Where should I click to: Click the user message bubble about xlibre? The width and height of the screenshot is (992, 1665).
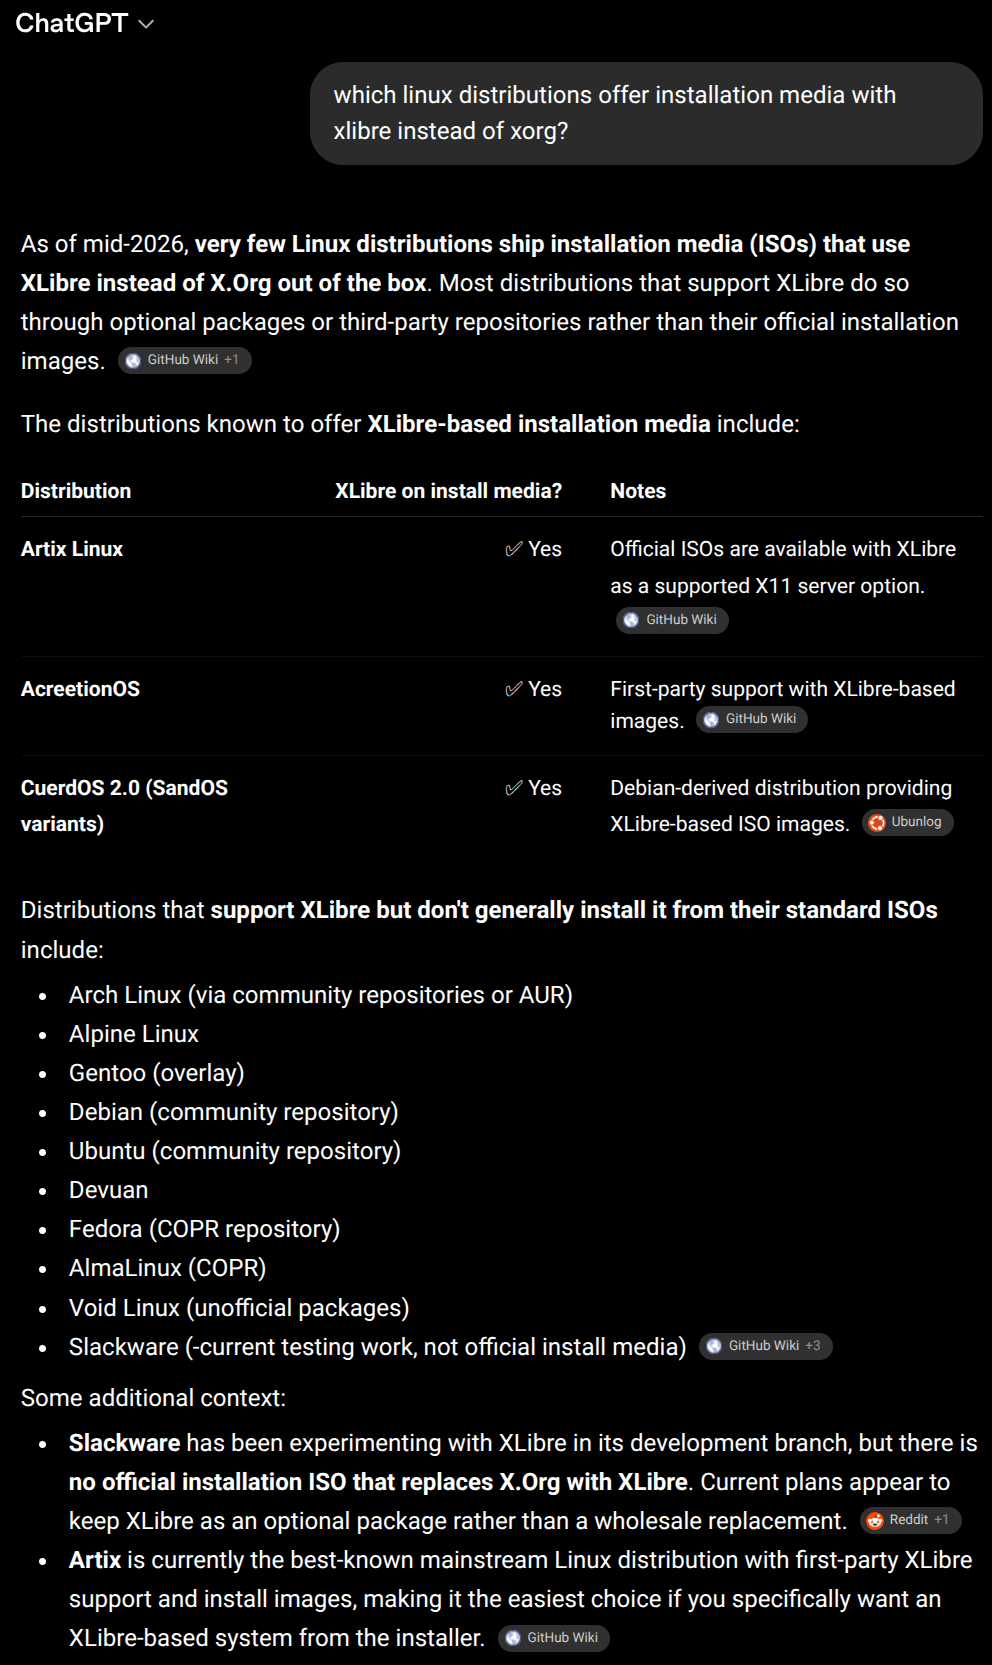coord(646,113)
